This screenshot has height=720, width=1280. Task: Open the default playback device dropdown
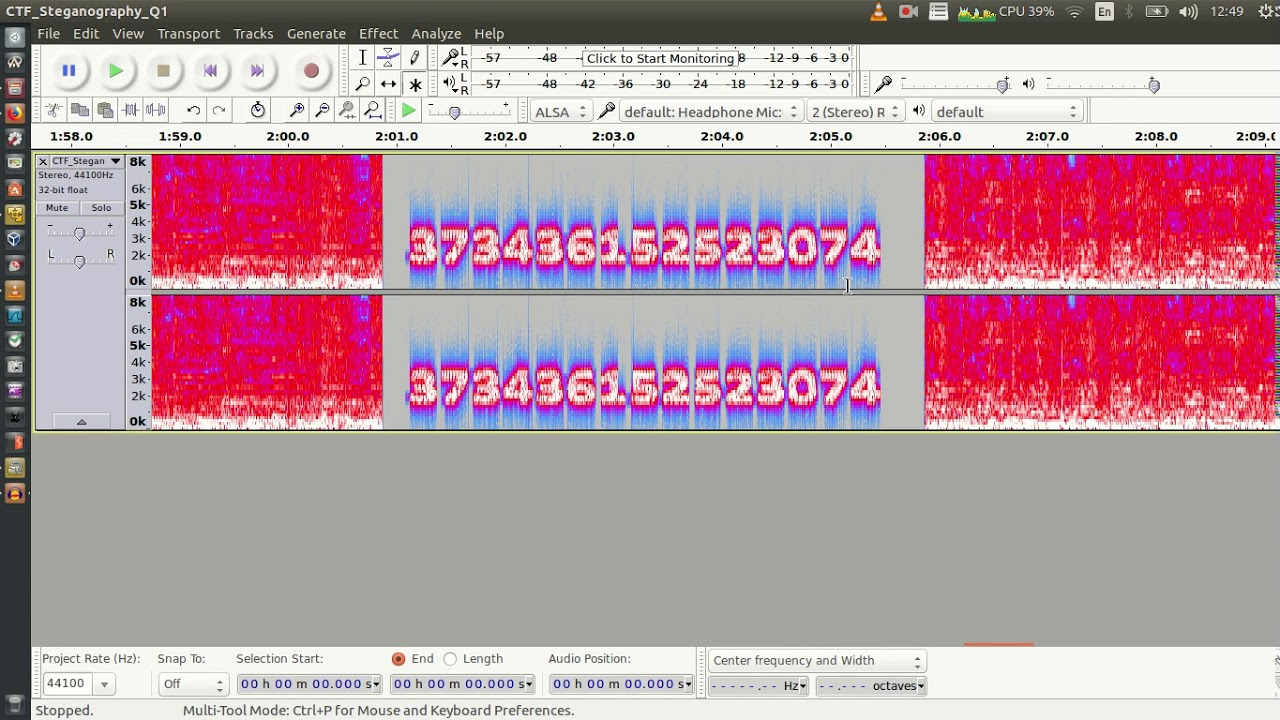pyautogui.click(x=1007, y=112)
